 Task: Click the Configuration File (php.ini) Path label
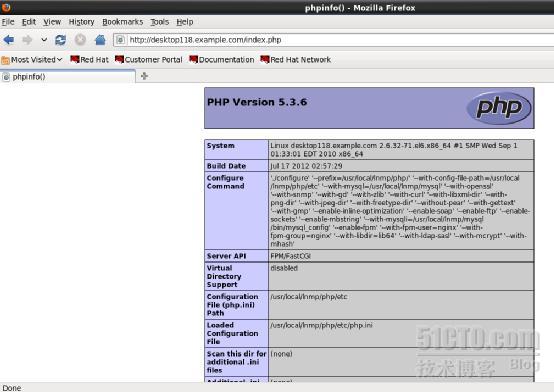point(232,305)
